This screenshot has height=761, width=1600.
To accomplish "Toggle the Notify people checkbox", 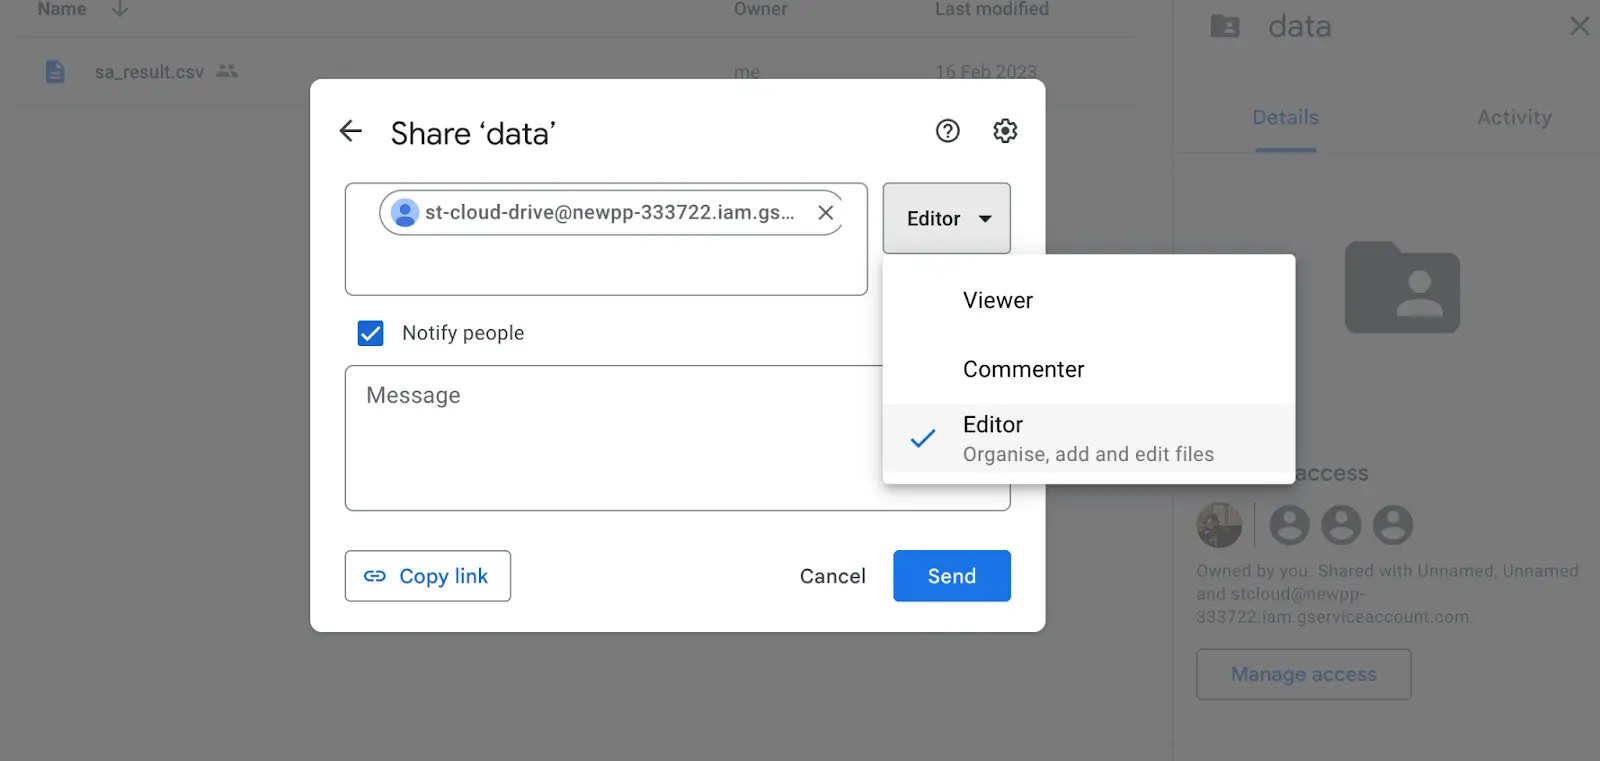I will (x=371, y=333).
